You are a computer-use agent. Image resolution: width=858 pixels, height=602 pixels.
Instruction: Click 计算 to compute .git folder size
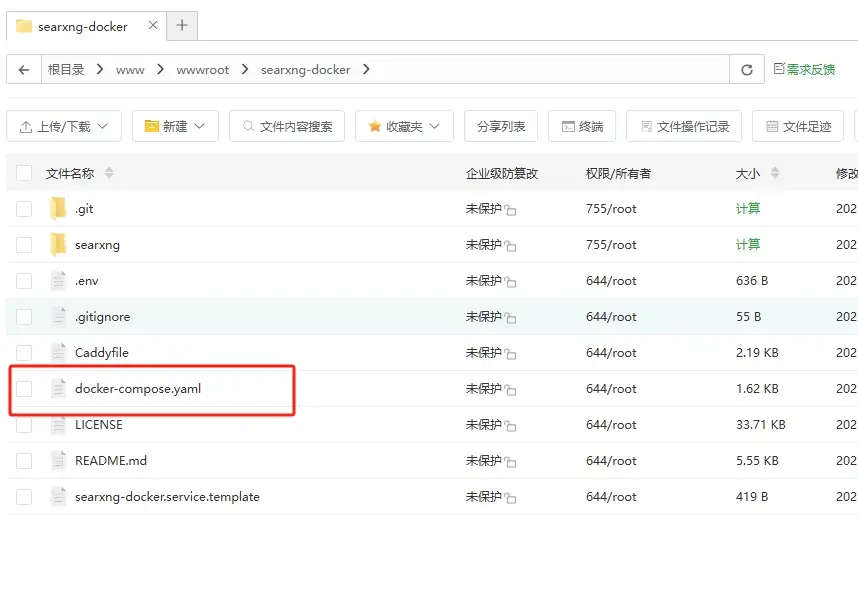[x=749, y=208]
